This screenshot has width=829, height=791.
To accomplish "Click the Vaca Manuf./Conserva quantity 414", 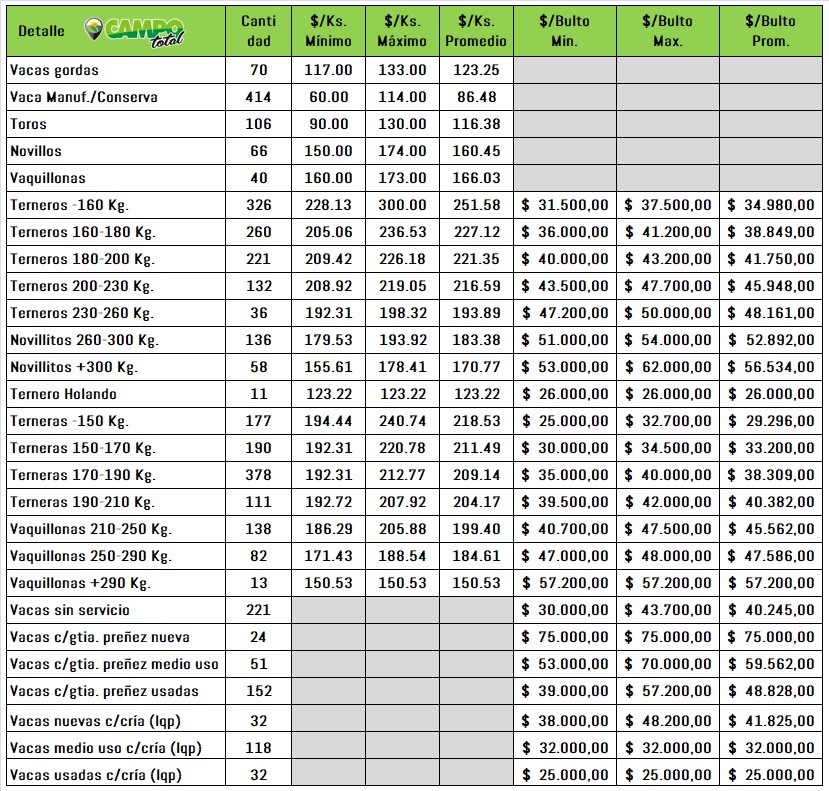I will pyautogui.click(x=259, y=98).
